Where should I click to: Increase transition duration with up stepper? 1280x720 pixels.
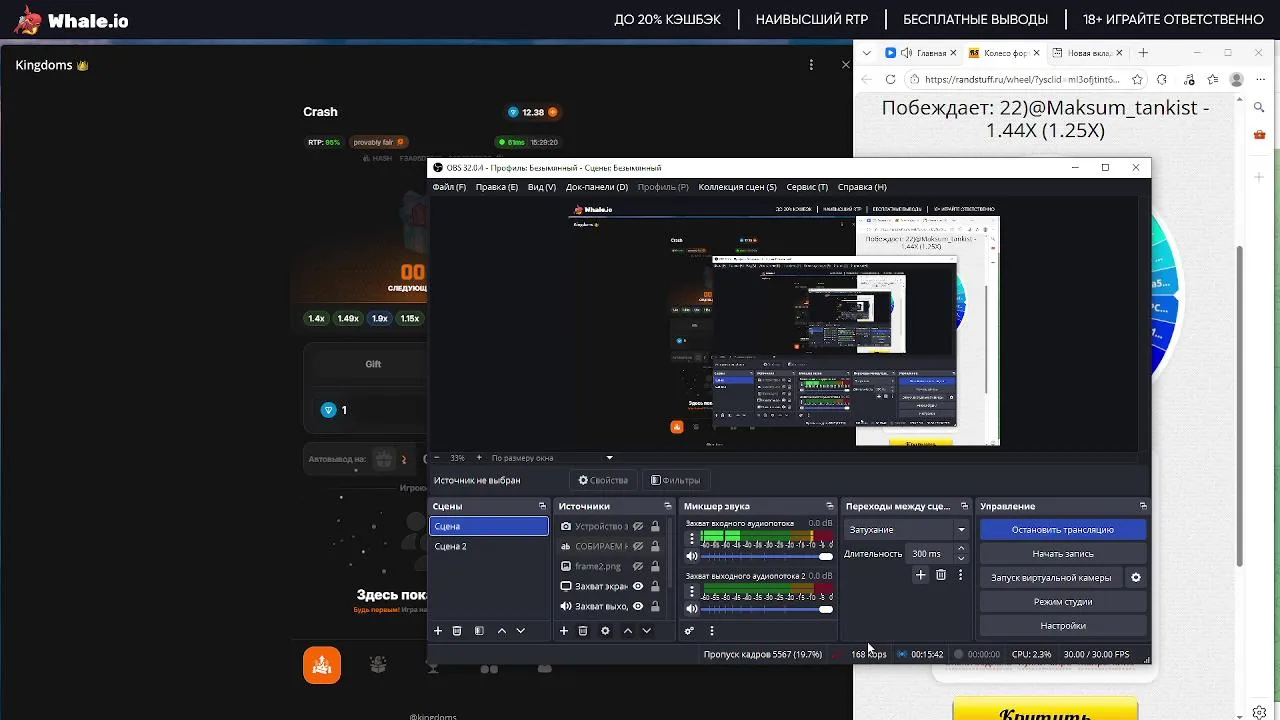click(961, 548)
